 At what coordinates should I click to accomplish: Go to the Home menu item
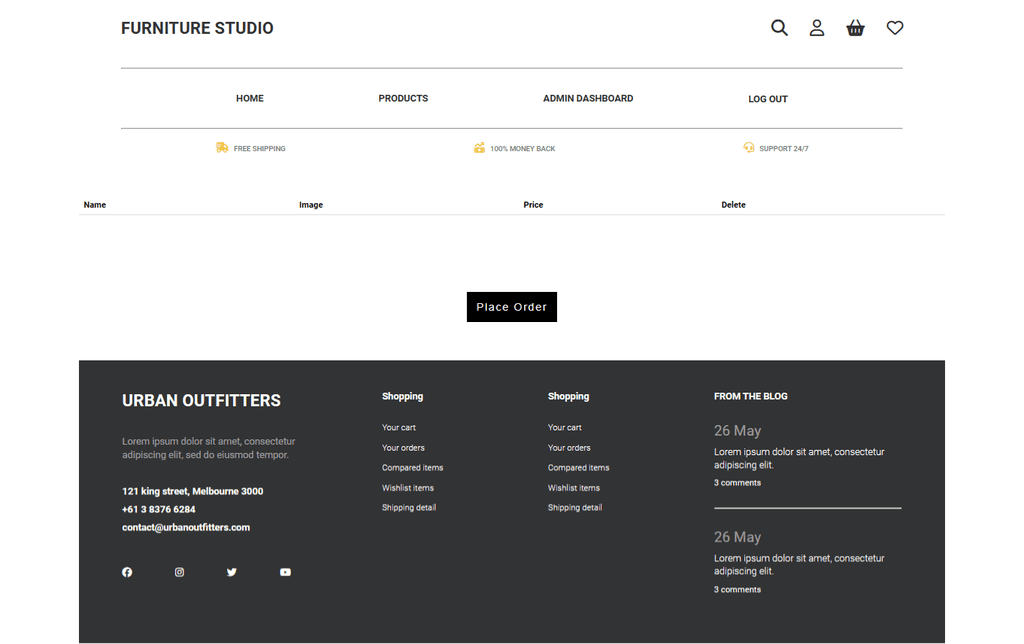point(250,98)
